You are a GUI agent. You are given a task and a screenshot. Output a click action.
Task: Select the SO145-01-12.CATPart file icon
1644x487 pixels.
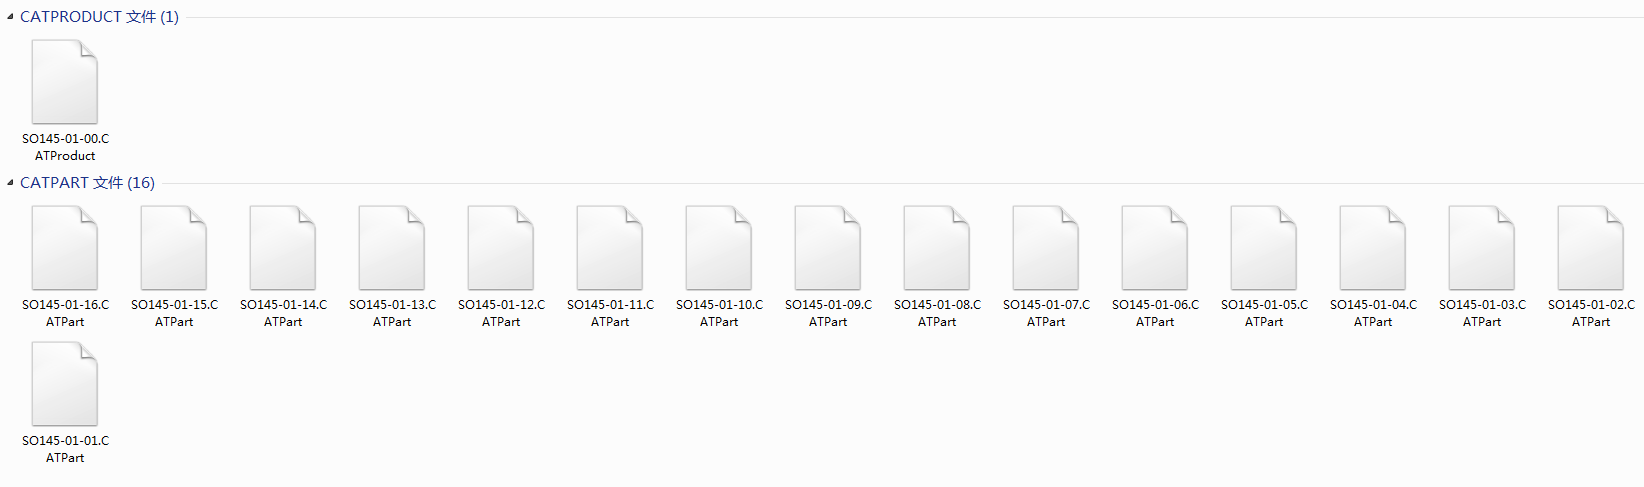501,248
